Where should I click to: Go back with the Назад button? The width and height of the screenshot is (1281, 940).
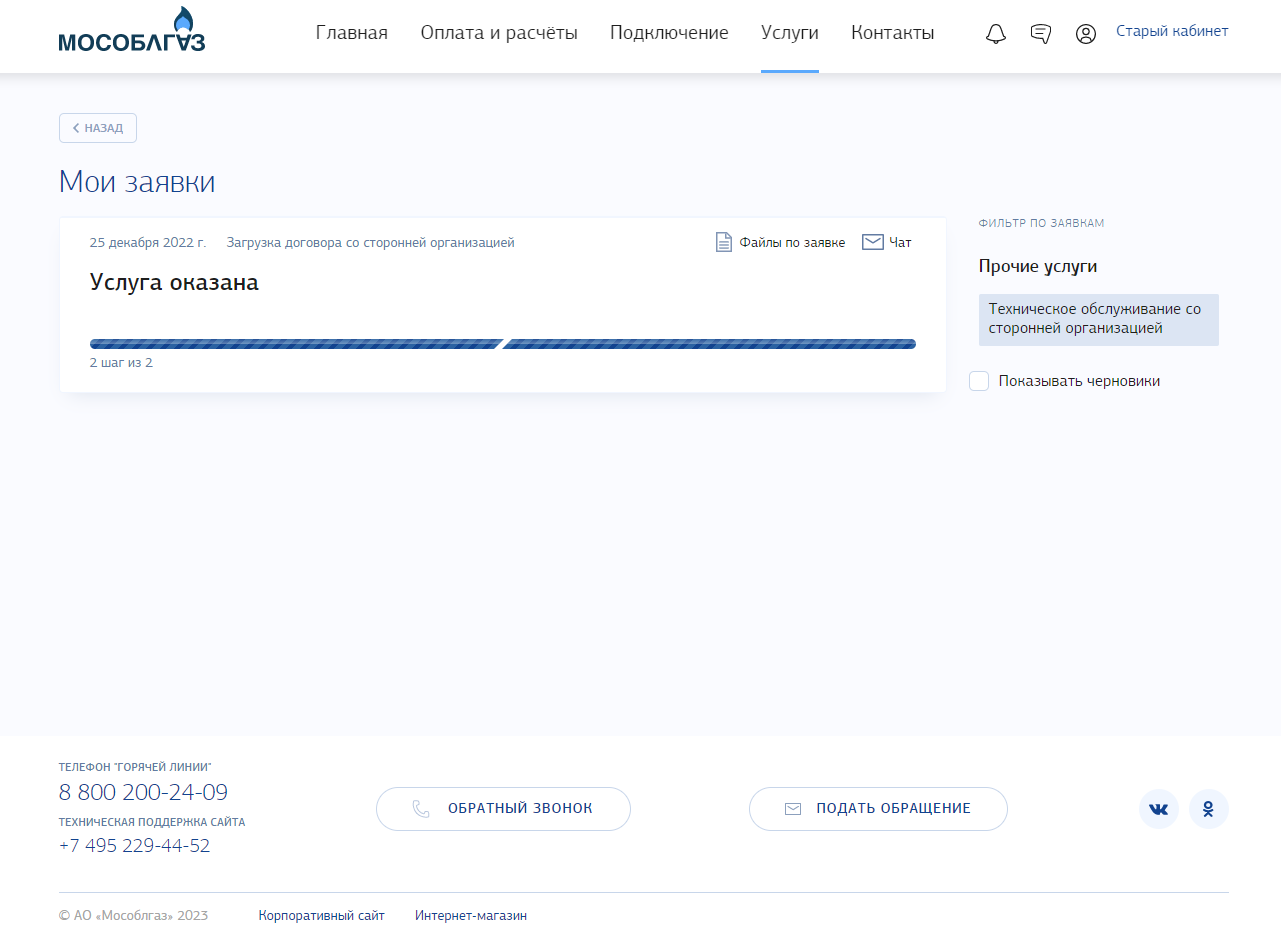pyautogui.click(x=98, y=128)
